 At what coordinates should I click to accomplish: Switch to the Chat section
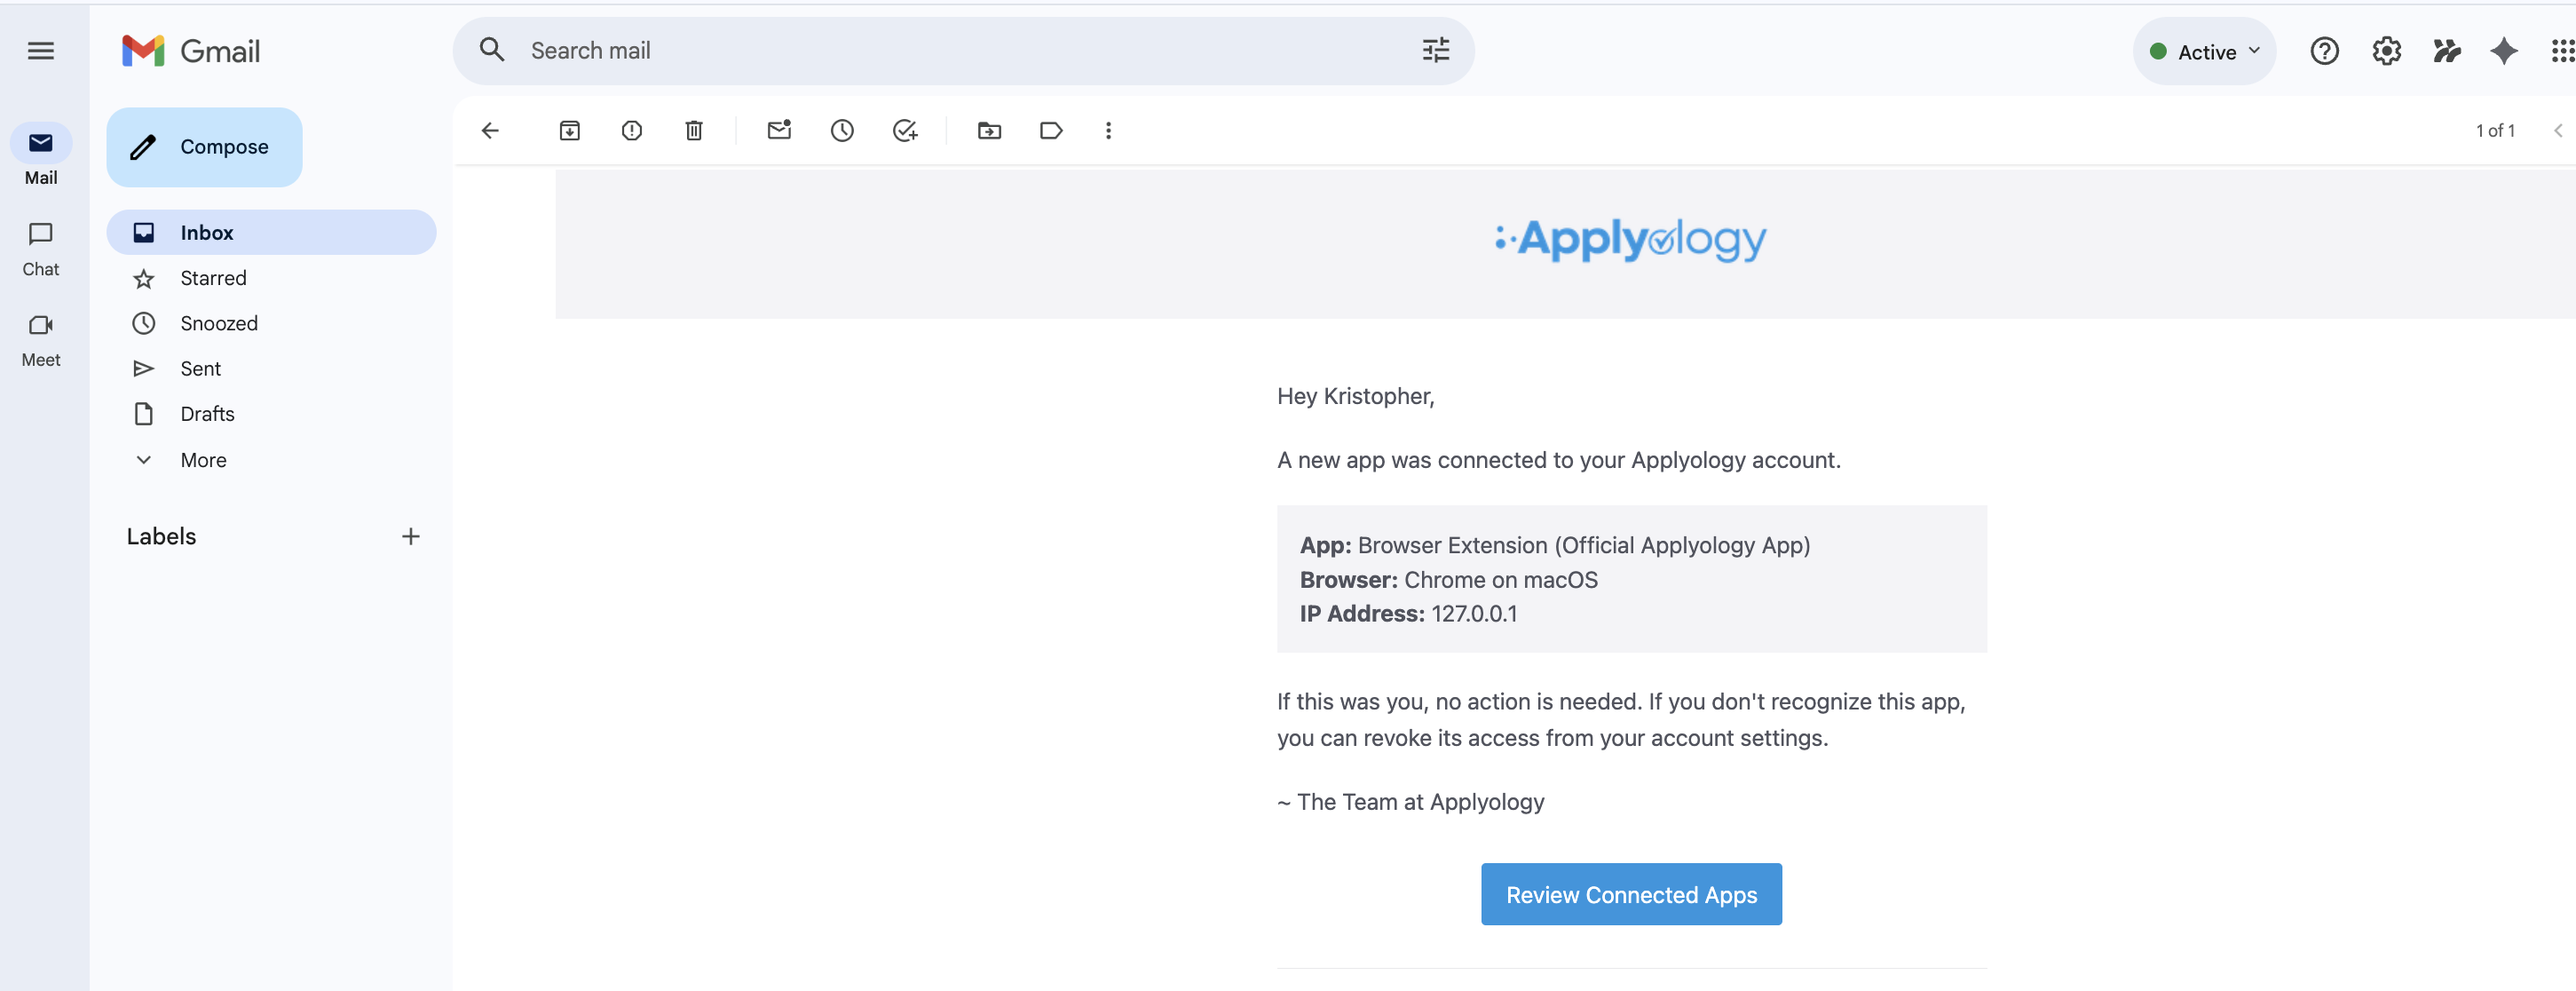point(40,247)
